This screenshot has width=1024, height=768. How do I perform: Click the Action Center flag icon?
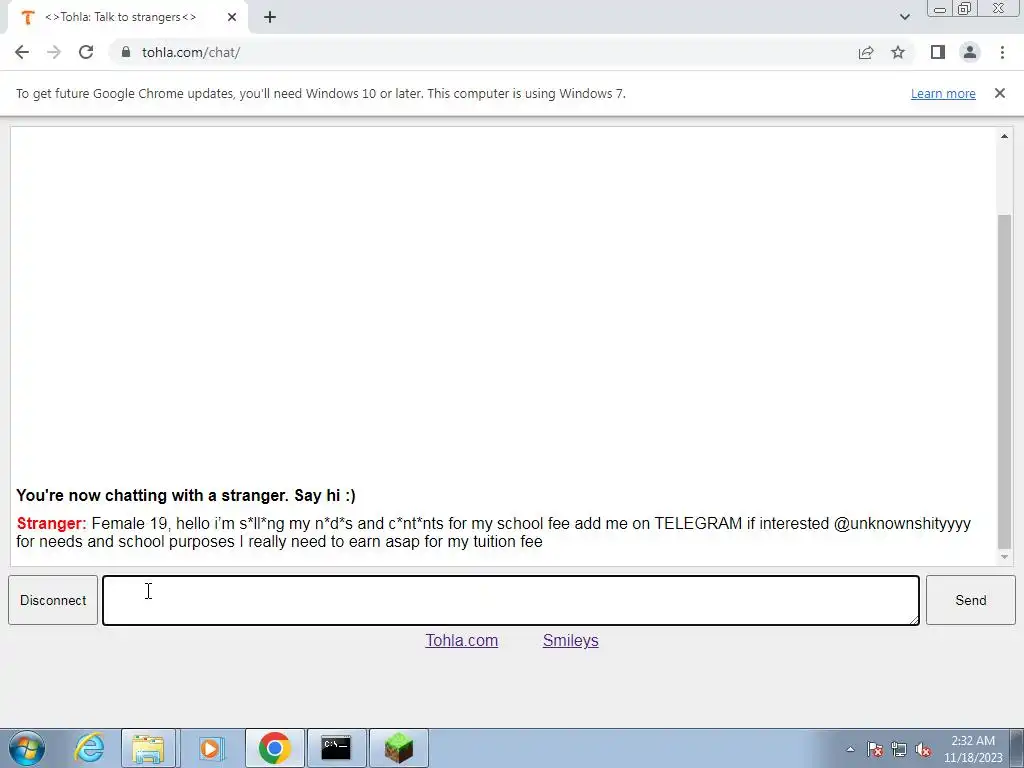tap(875, 749)
